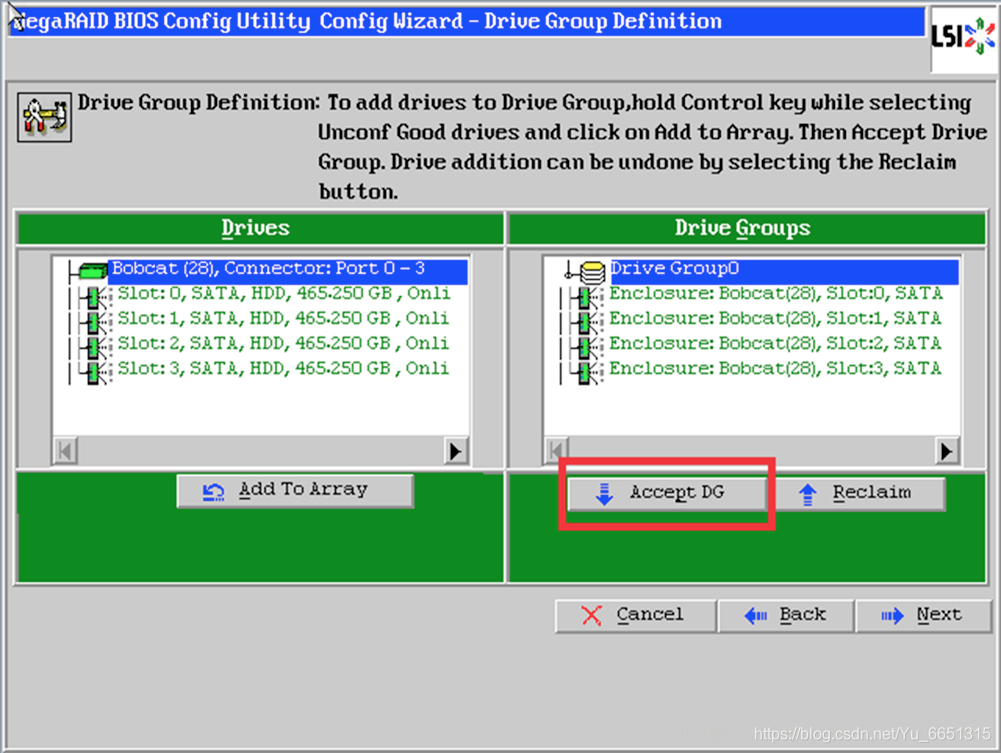Select Enclosure Bobcat(28) Slot:3 entry
This screenshot has height=753, width=1001.
(776, 369)
